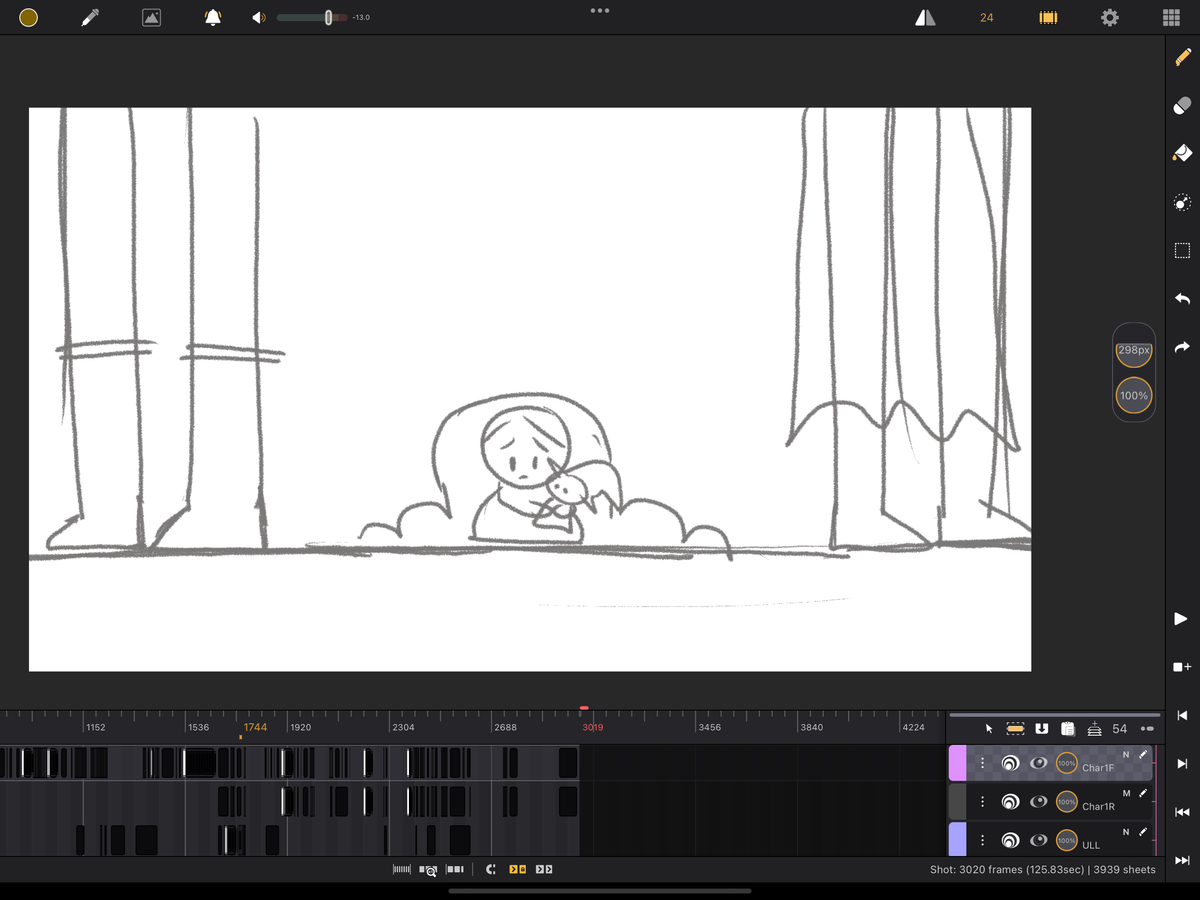
Task: Jump to the next drawing
Action: point(1182,764)
